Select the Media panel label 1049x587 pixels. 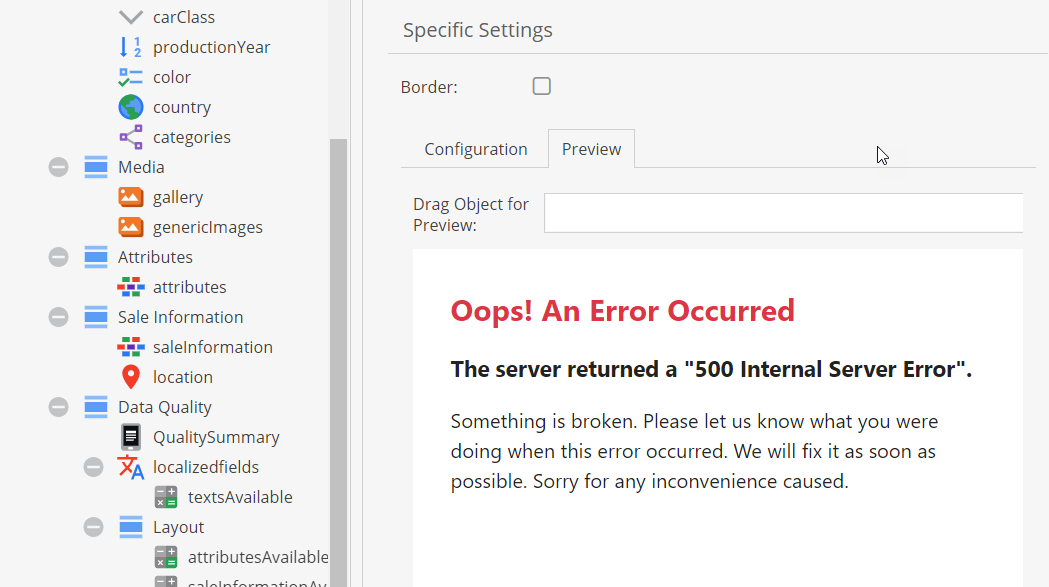tap(141, 167)
